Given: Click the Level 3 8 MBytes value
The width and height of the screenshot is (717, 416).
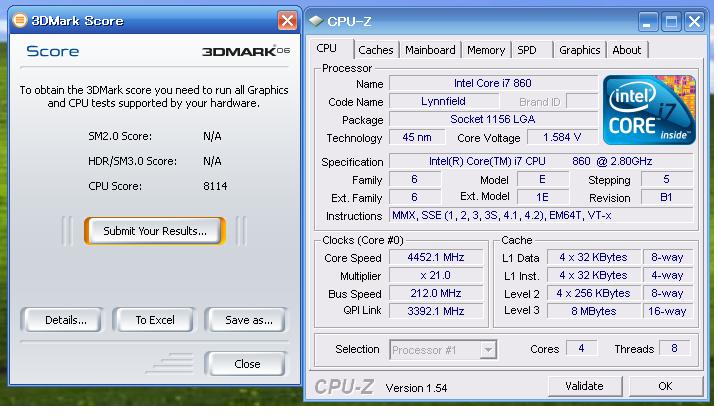Looking at the screenshot, I should click(594, 311).
